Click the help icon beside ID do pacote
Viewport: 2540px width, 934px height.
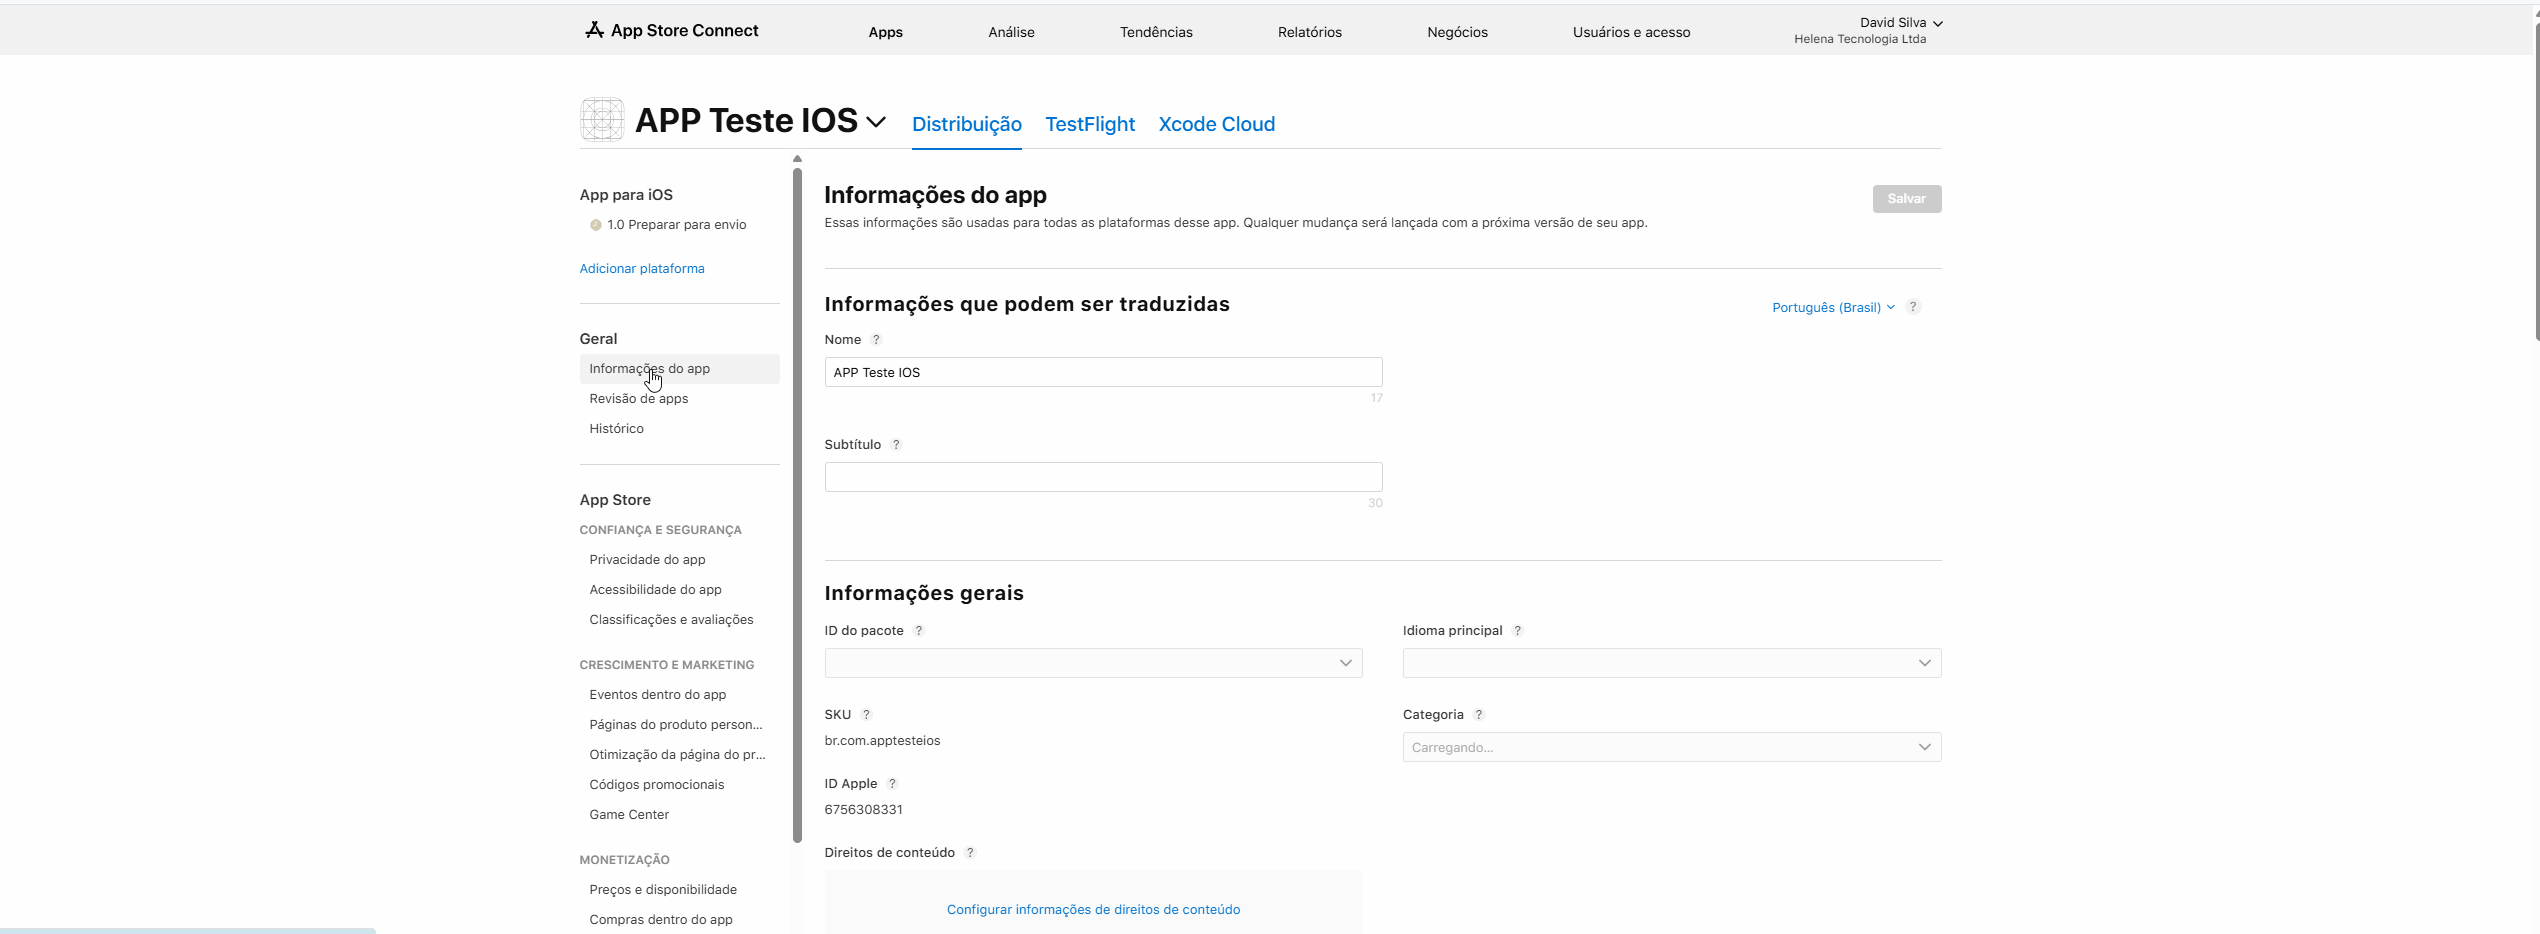919,631
